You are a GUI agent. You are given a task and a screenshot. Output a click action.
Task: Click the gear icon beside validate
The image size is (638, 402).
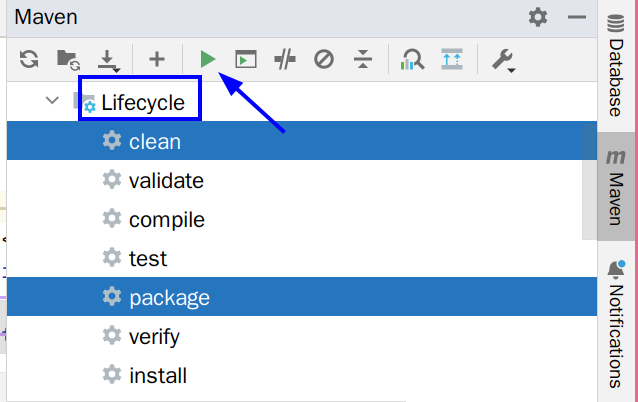pyautogui.click(x=112, y=179)
